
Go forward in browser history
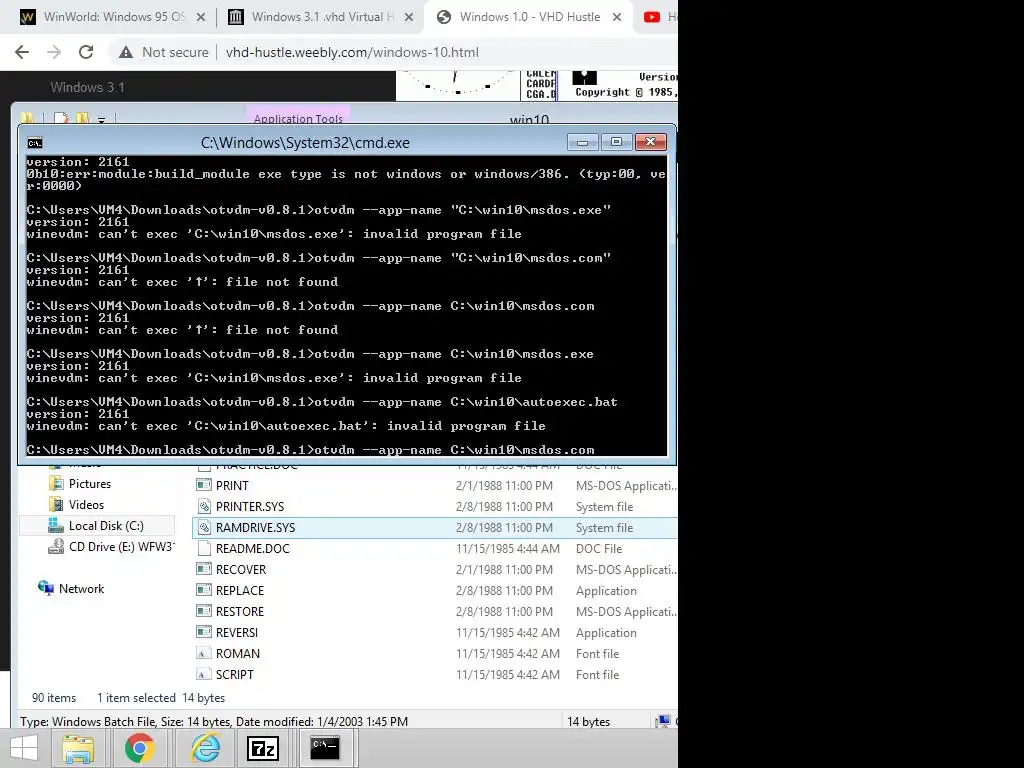point(54,52)
